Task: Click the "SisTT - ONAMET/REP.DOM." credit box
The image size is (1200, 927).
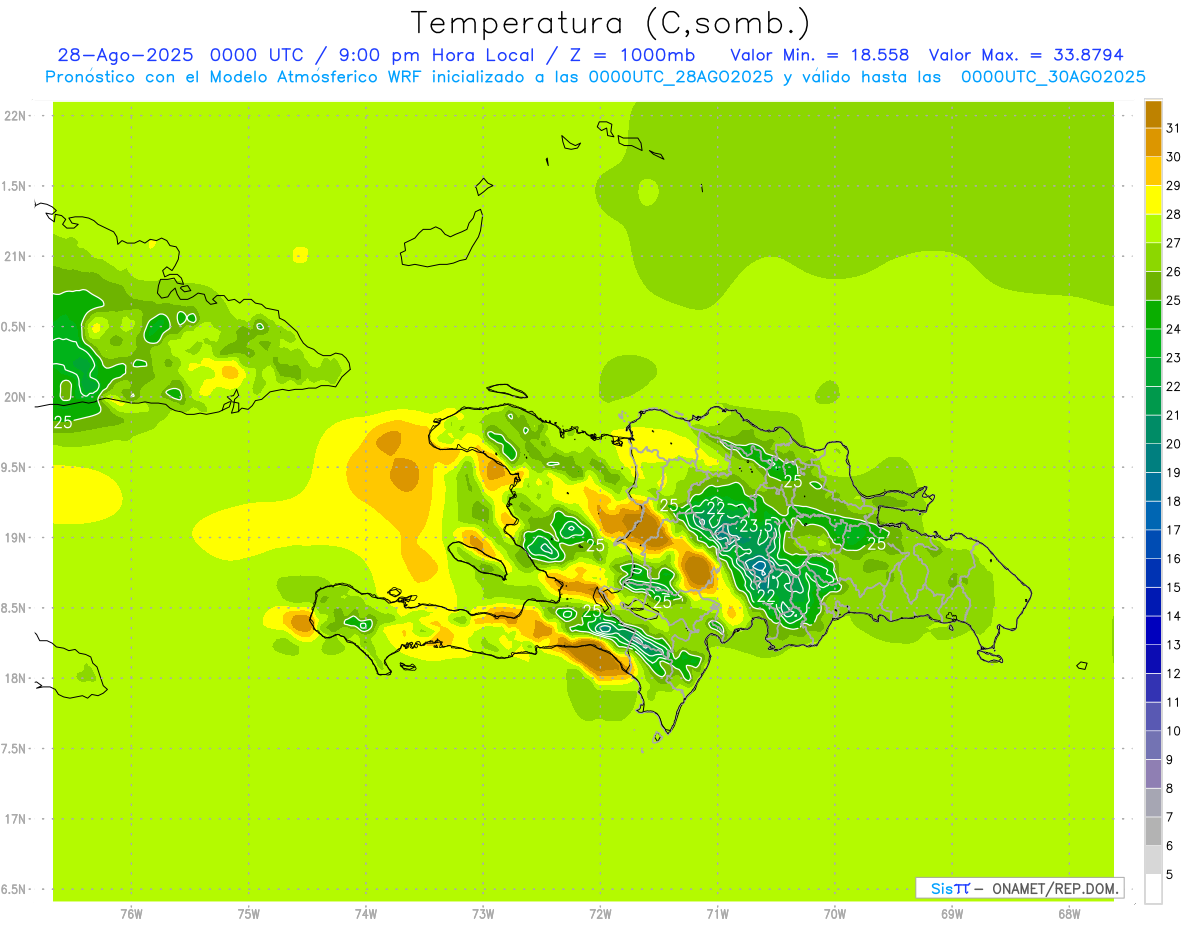Action: 1019,888
